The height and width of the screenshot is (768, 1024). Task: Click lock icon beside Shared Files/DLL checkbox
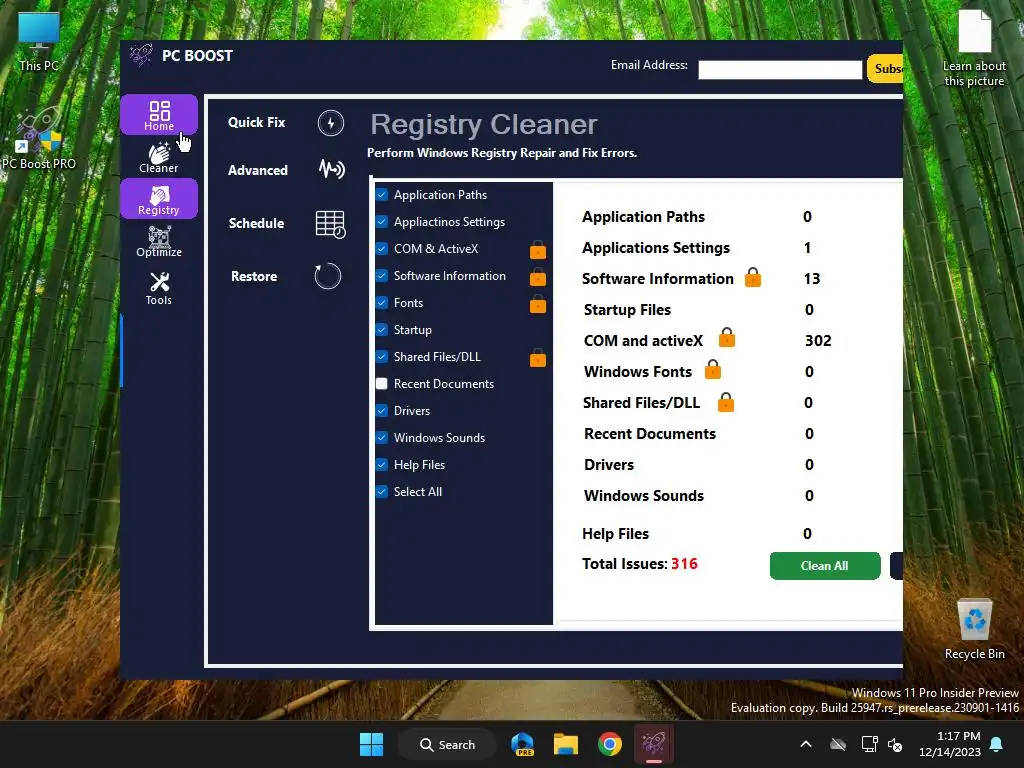[538, 358]
